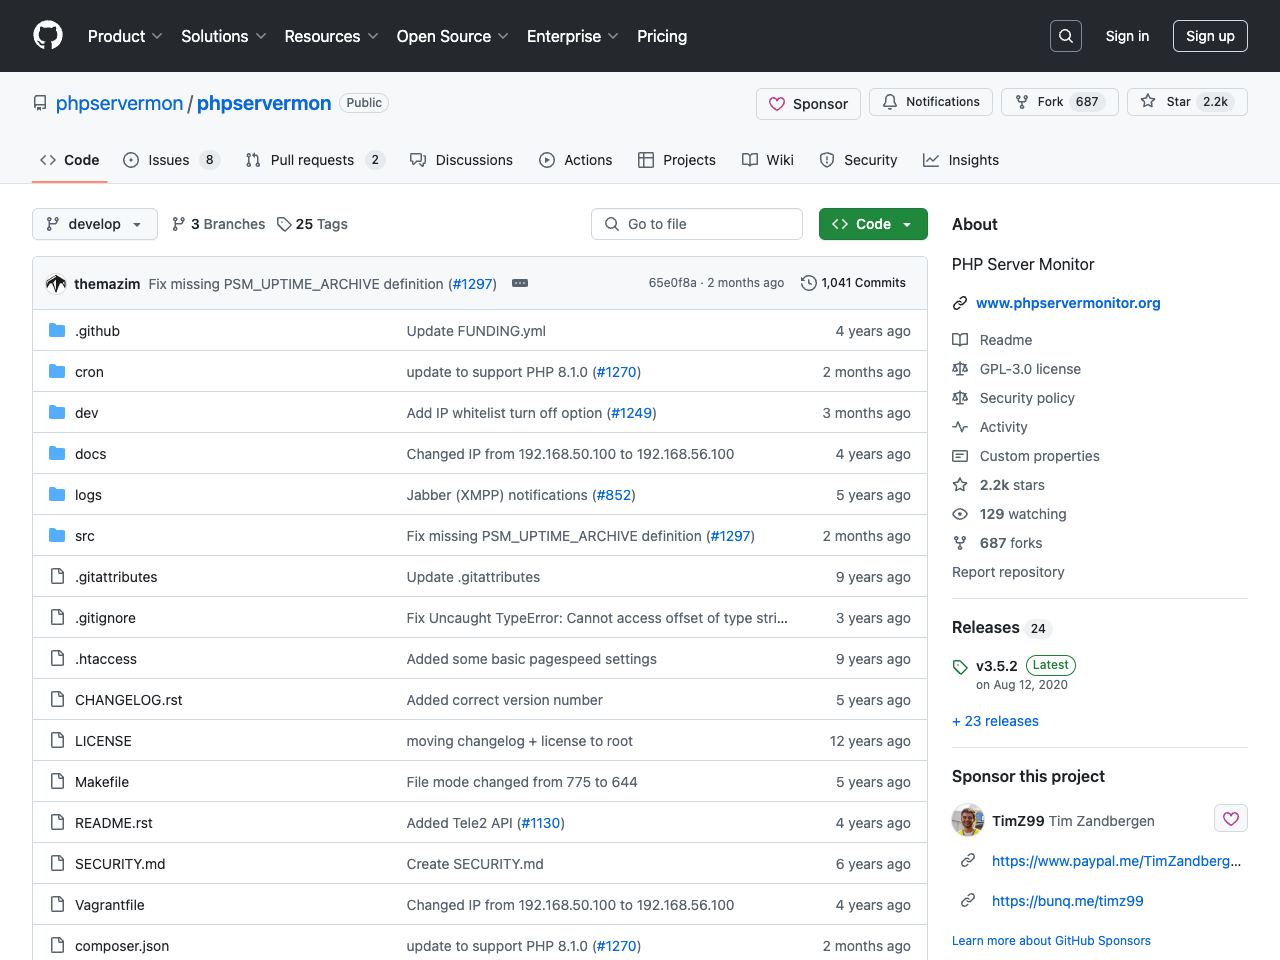Click the sponsor heart next to TimZ99
The width and height of the screenshot is (1280, 960).
pos(1231,819)
